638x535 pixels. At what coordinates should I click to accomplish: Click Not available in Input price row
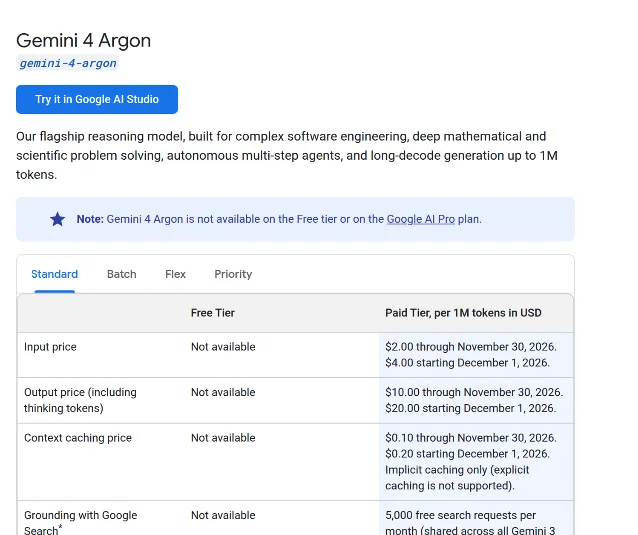click(223, 347)
